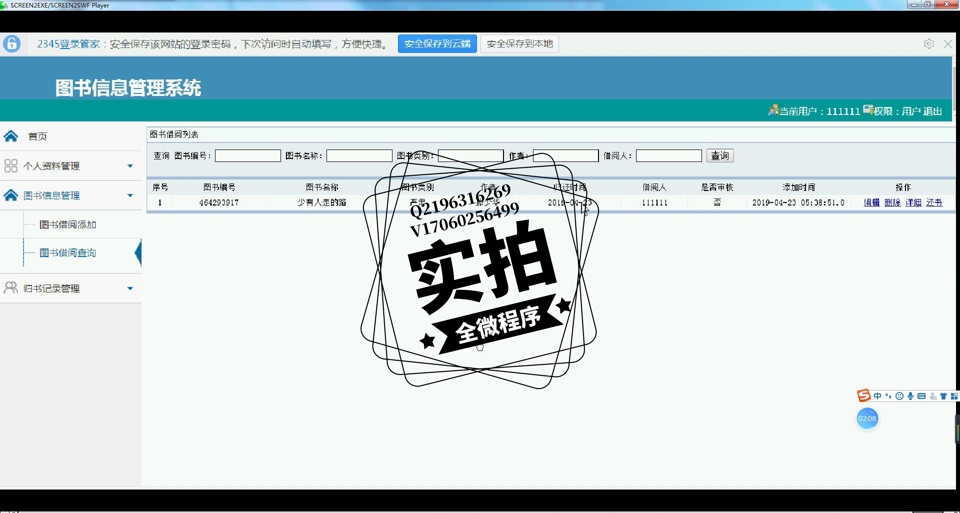Select the 图书借阅查询 submenu item
The image size is (960, 513).
tap(68, 253)
